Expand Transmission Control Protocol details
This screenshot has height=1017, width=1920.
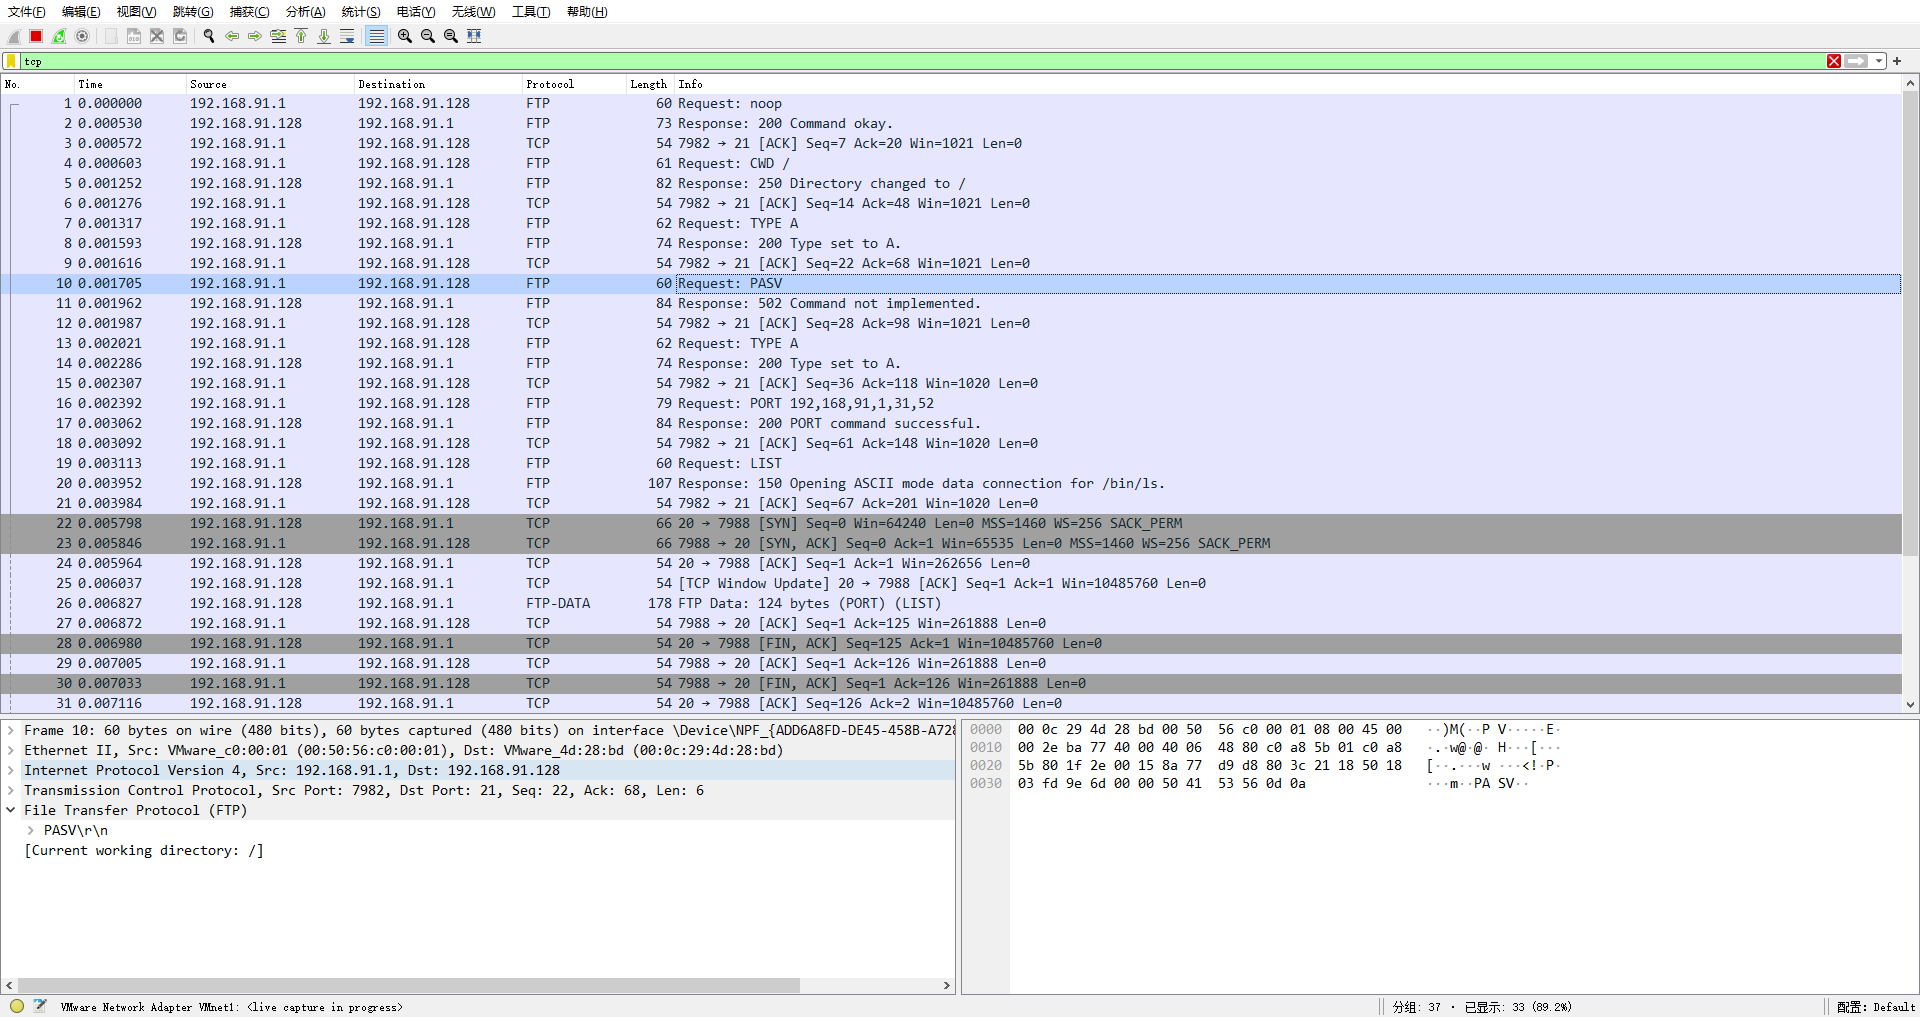click(10, 790)
